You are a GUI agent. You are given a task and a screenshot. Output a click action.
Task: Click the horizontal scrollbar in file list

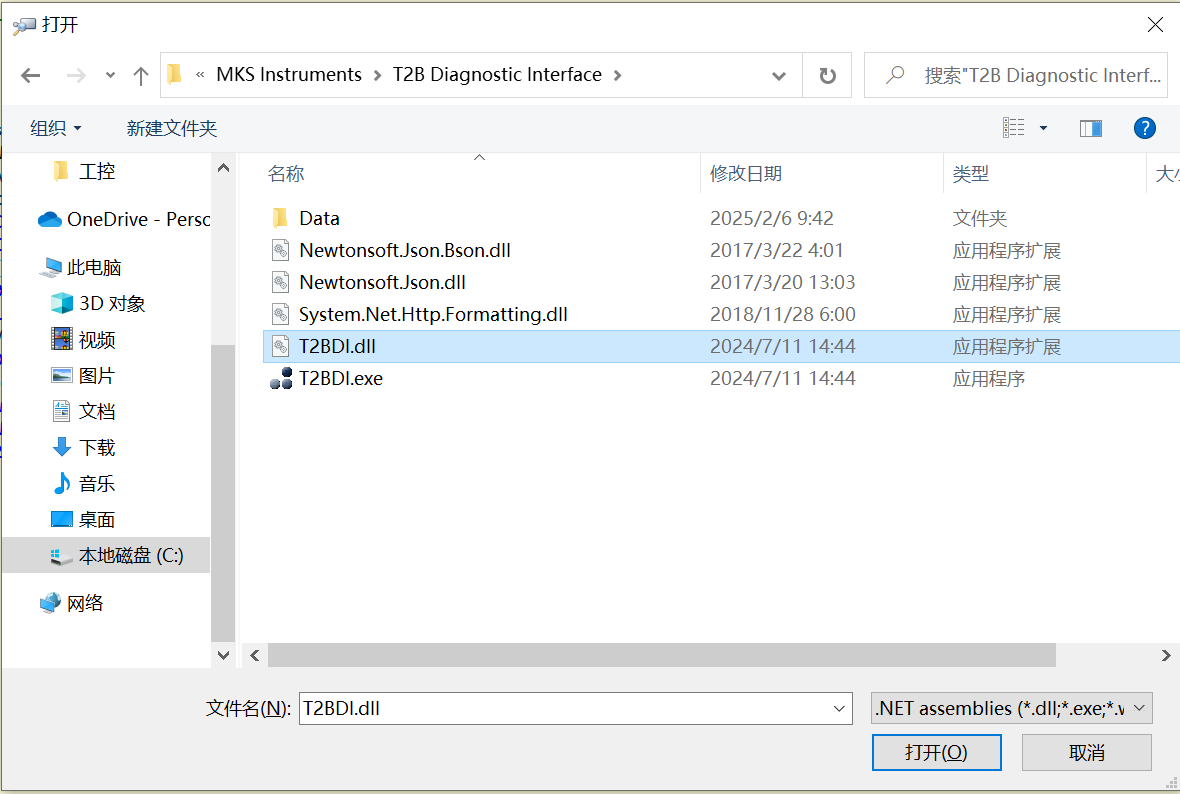pos(661,655)
